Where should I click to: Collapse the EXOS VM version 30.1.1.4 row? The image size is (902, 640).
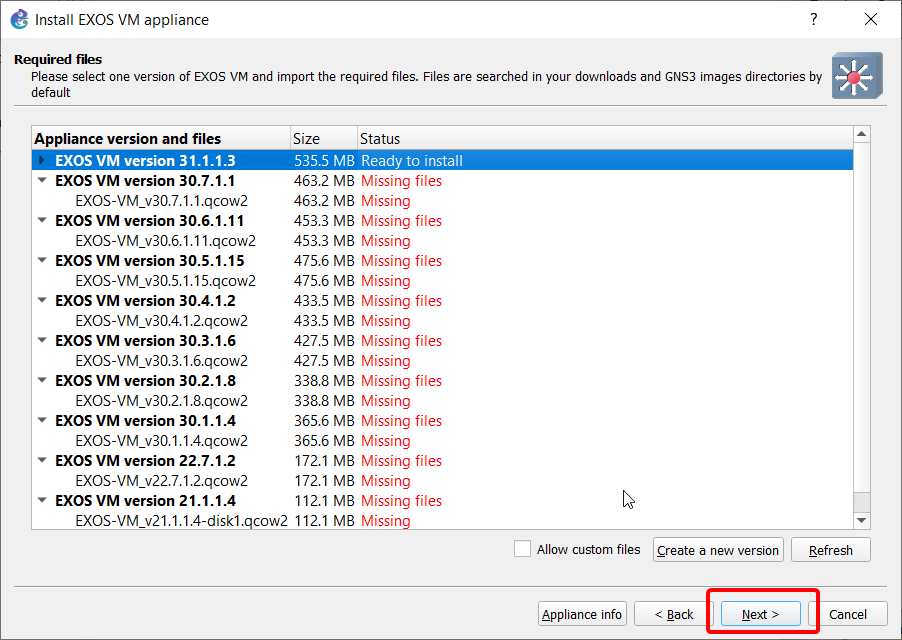coord(41,420)
